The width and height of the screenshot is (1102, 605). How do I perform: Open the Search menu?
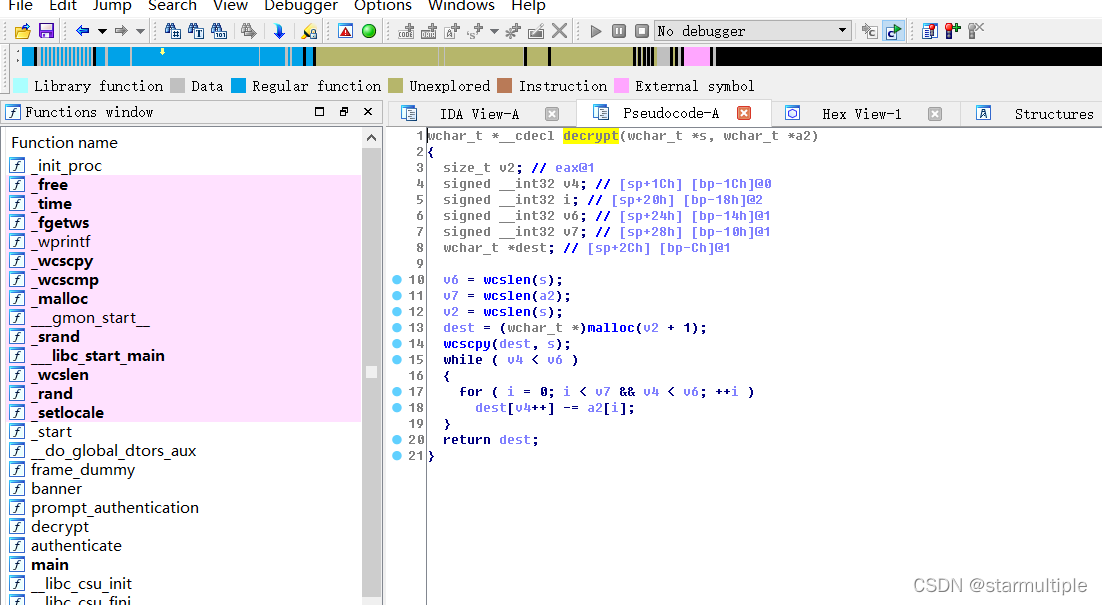[172, 6]
